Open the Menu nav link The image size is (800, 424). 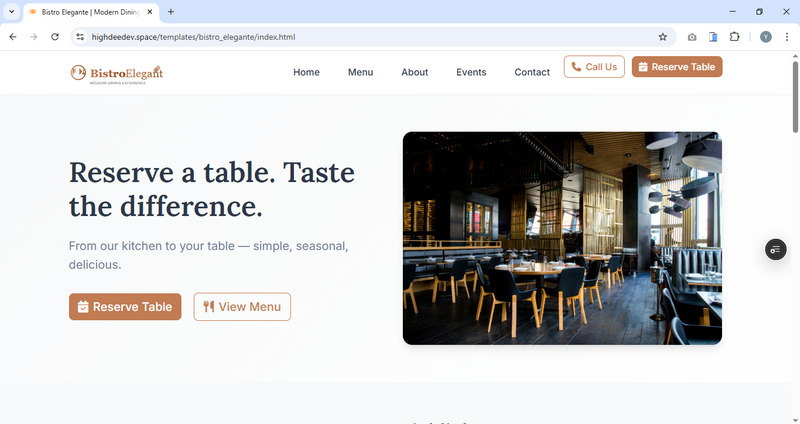(361, 72)
